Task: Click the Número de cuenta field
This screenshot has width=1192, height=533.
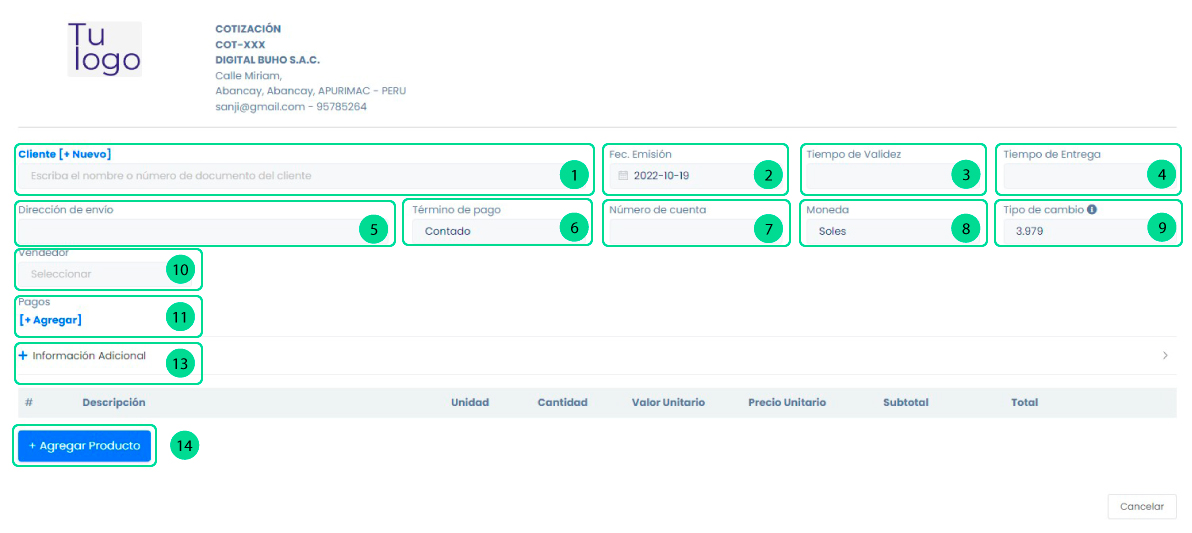Action: 678,231
